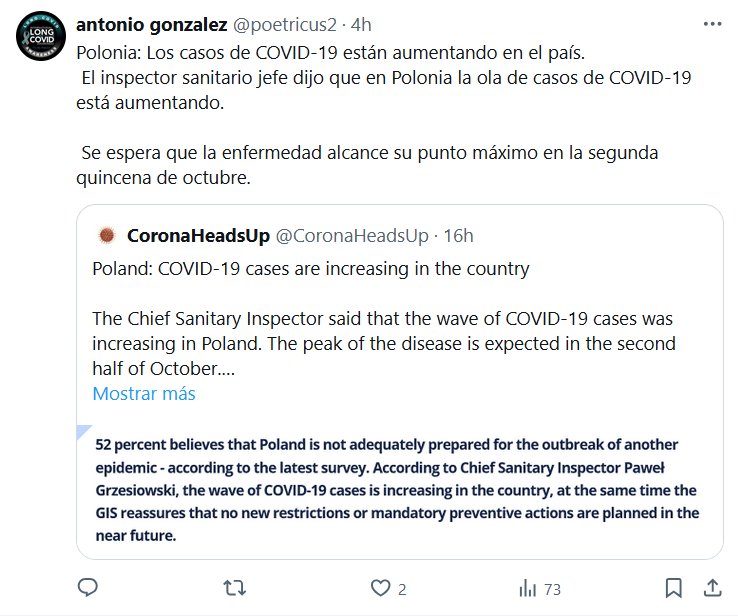Click the quoted tweet's English text

pyautogui.click(x=383, y=330)
